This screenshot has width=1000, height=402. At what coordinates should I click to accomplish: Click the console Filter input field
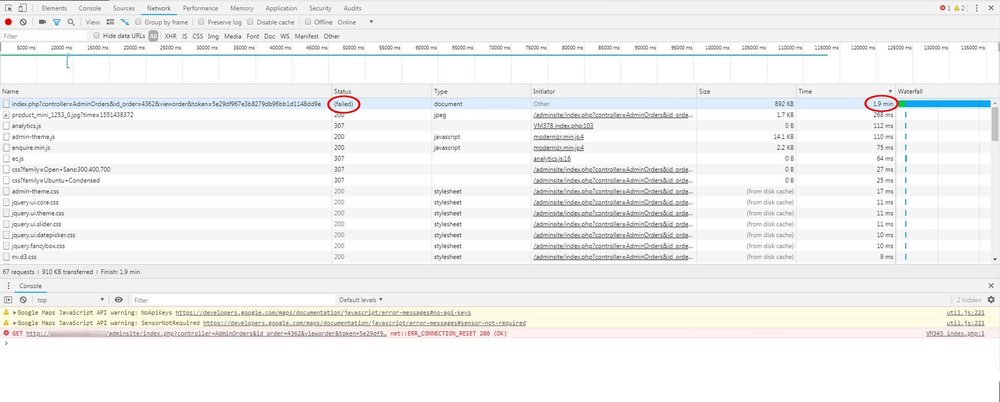coord(233,300)
